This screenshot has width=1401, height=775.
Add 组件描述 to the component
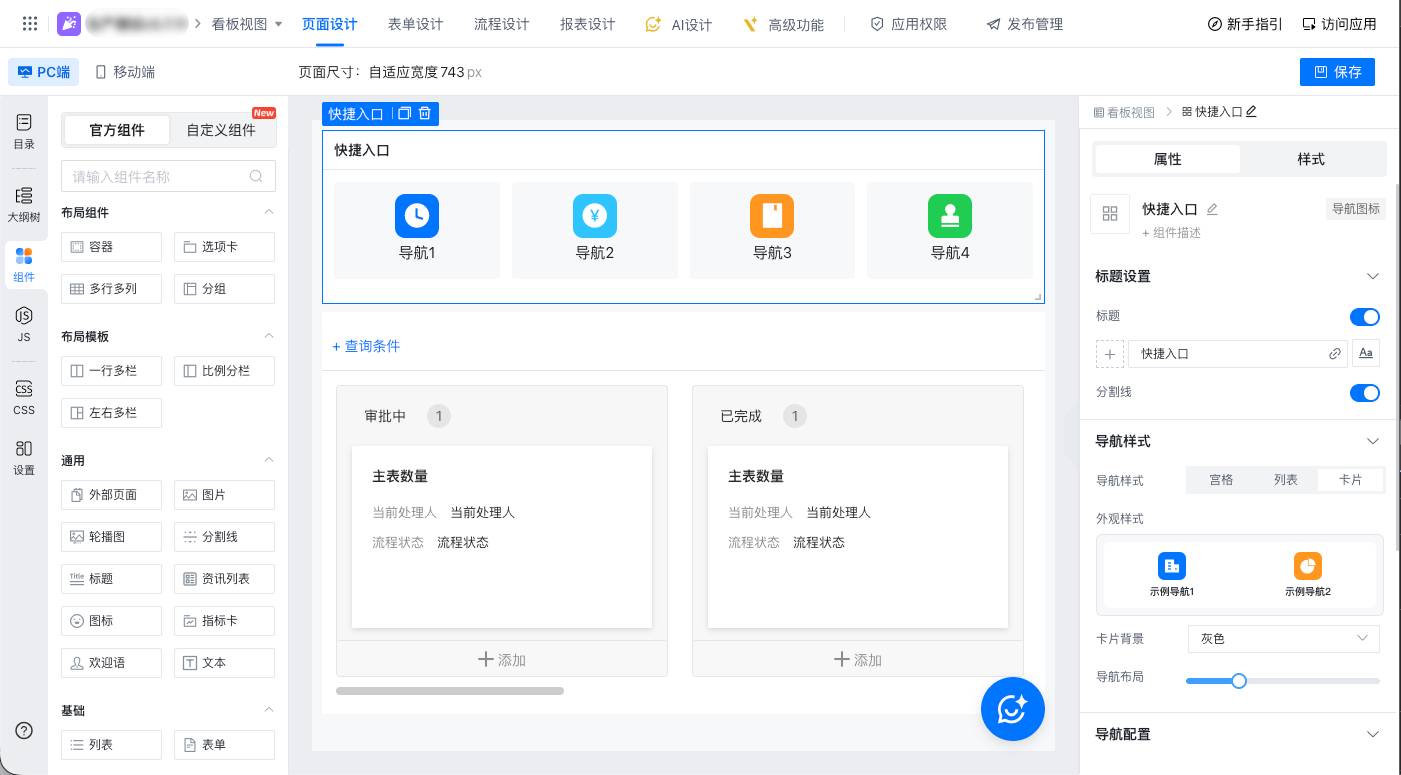1171,233
